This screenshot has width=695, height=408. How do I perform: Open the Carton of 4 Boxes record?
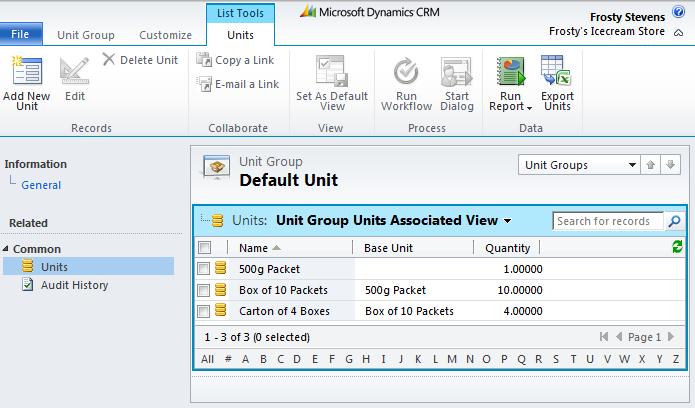click(285, 311)
